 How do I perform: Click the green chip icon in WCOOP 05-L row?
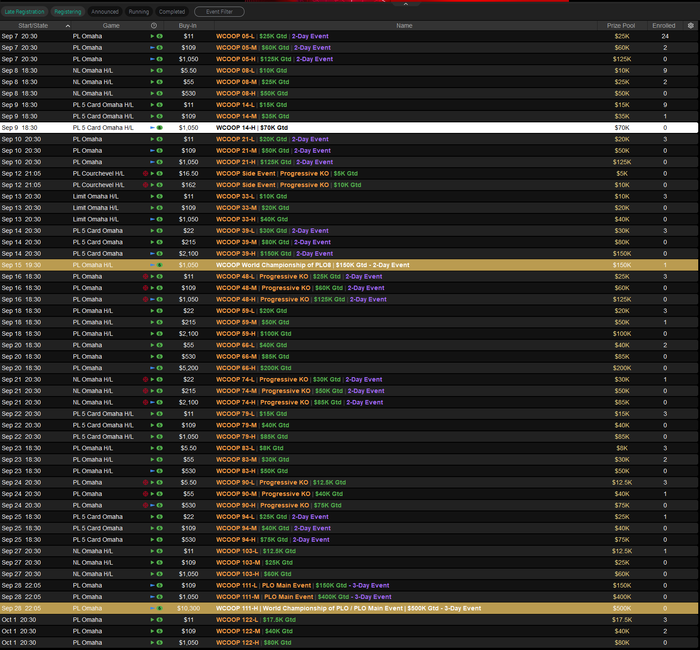pyautogui.click(x=159, y=36)
